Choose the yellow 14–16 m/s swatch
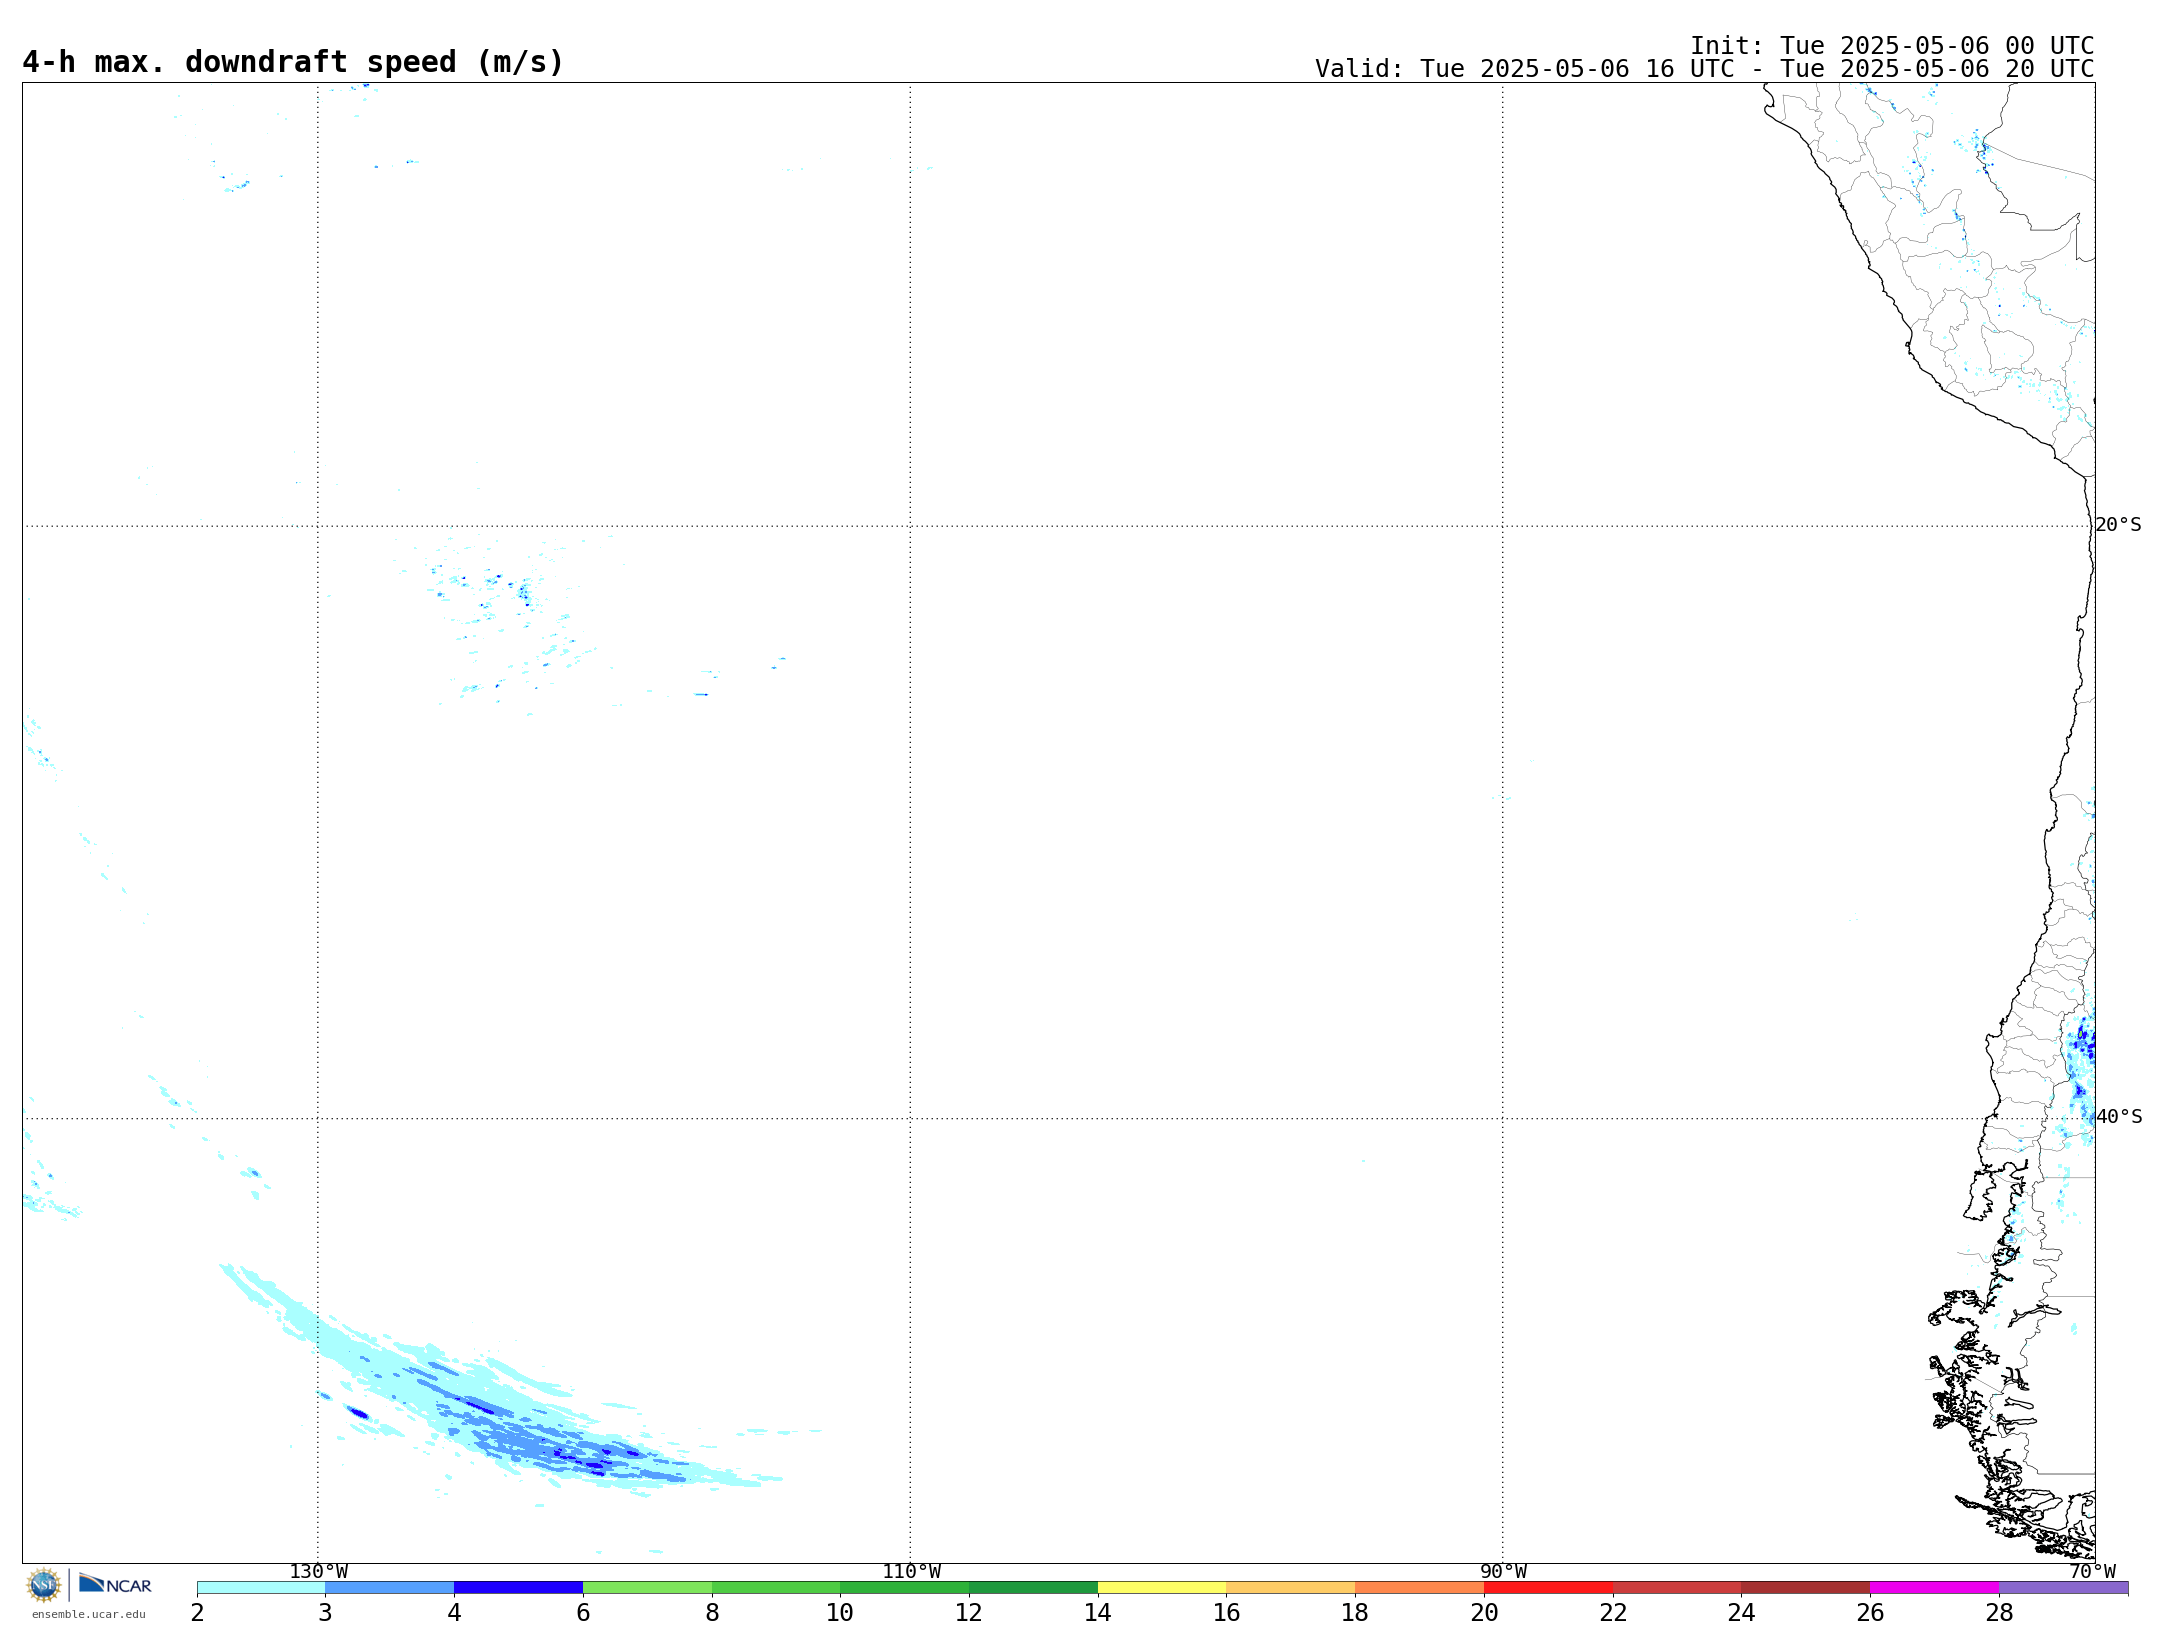 (1162, 1588)
